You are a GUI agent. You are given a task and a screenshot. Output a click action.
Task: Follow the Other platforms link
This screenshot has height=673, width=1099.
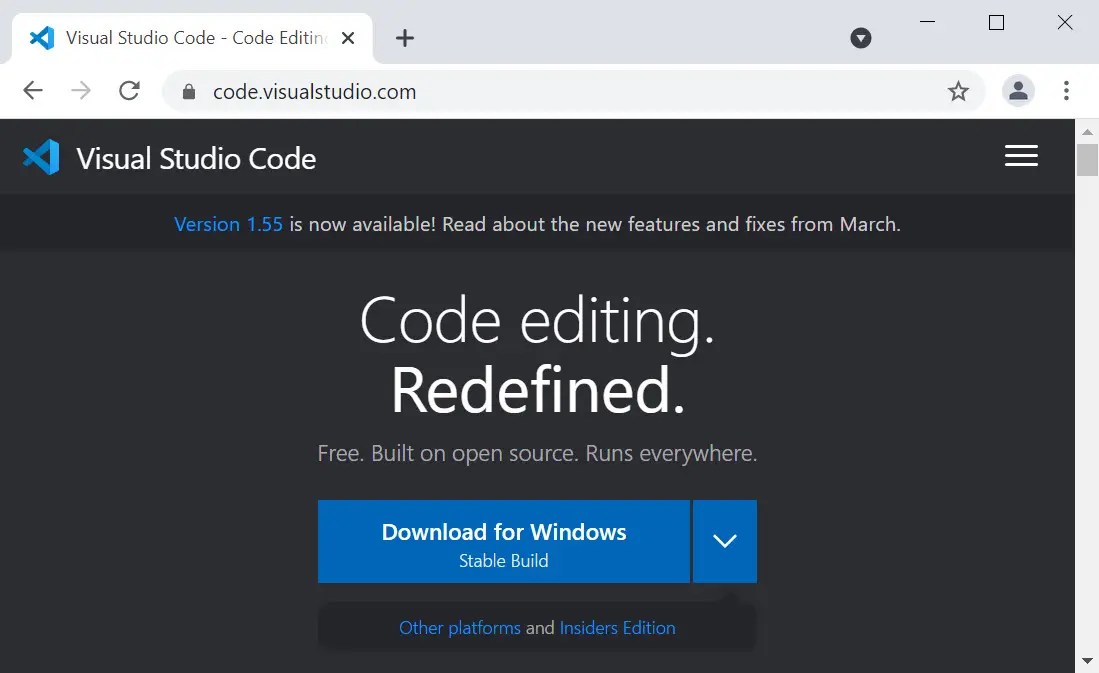460,627
